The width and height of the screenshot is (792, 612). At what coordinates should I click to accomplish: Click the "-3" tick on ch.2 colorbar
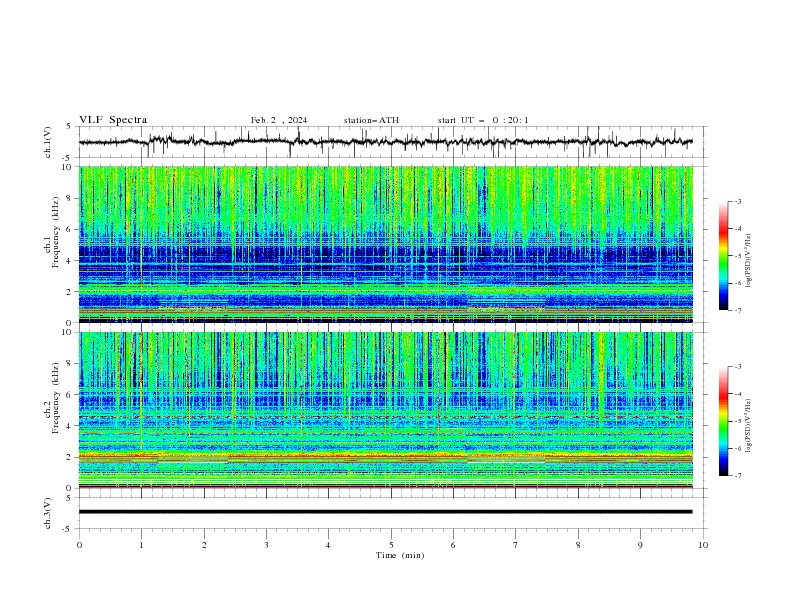tap(737, 367)
